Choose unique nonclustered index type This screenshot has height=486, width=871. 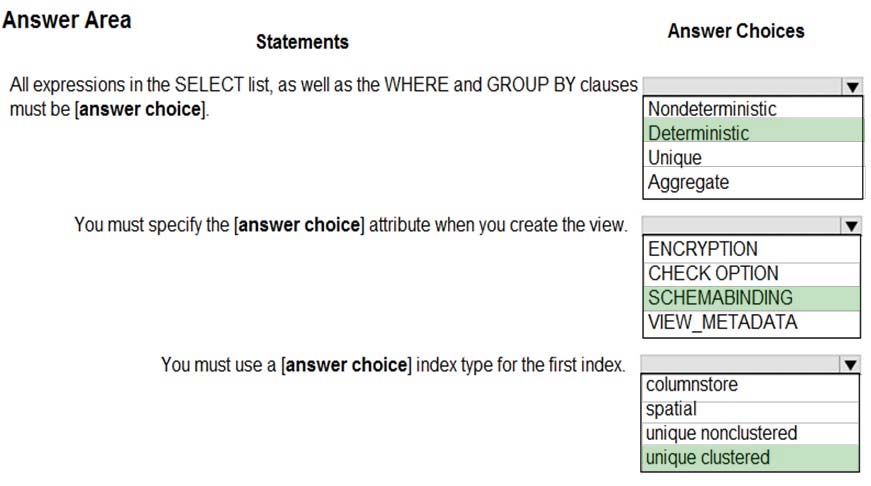(x=750, y=433)
